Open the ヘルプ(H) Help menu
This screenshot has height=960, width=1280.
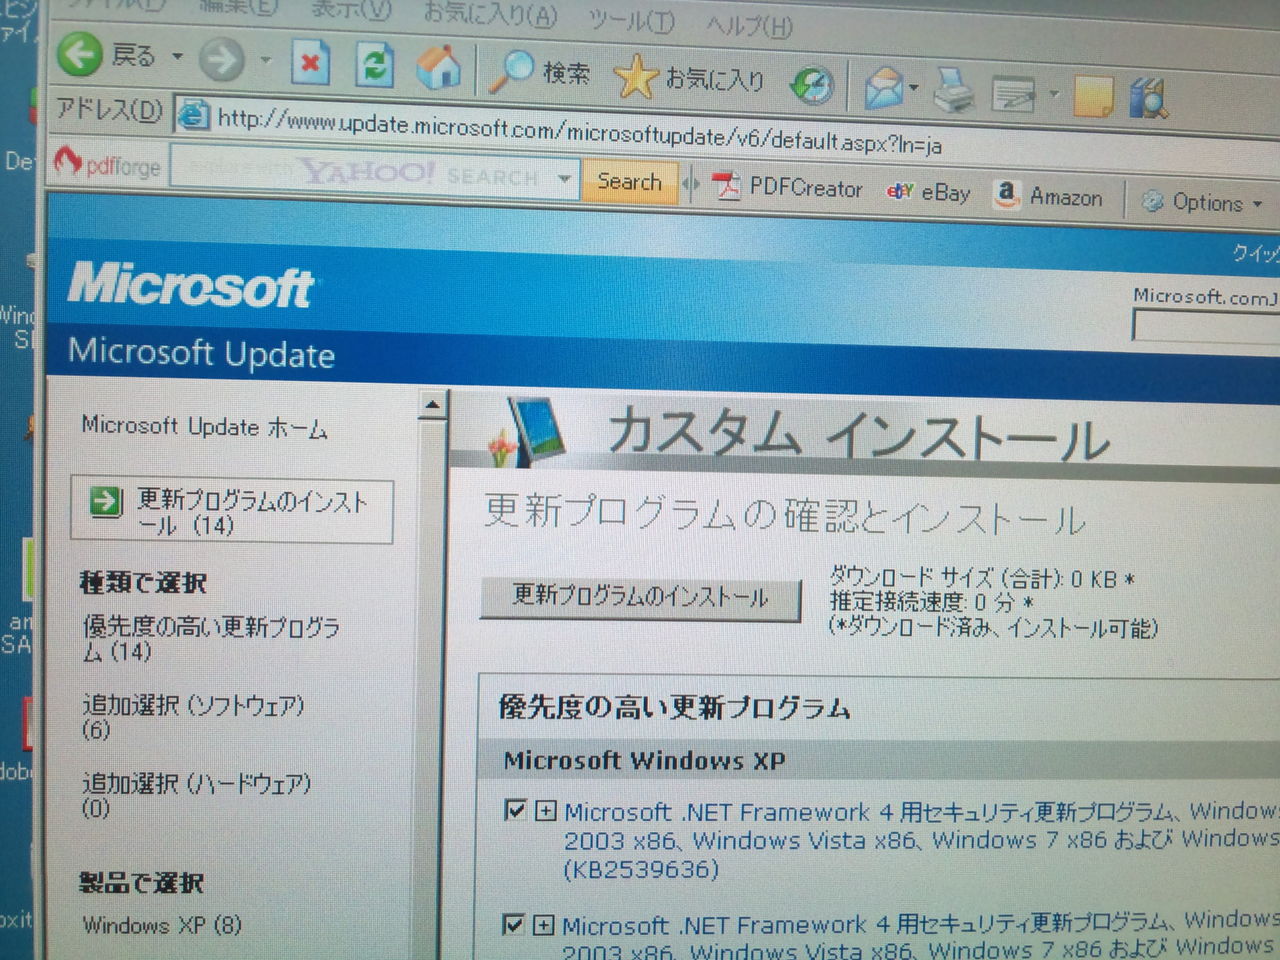point(748,24)
